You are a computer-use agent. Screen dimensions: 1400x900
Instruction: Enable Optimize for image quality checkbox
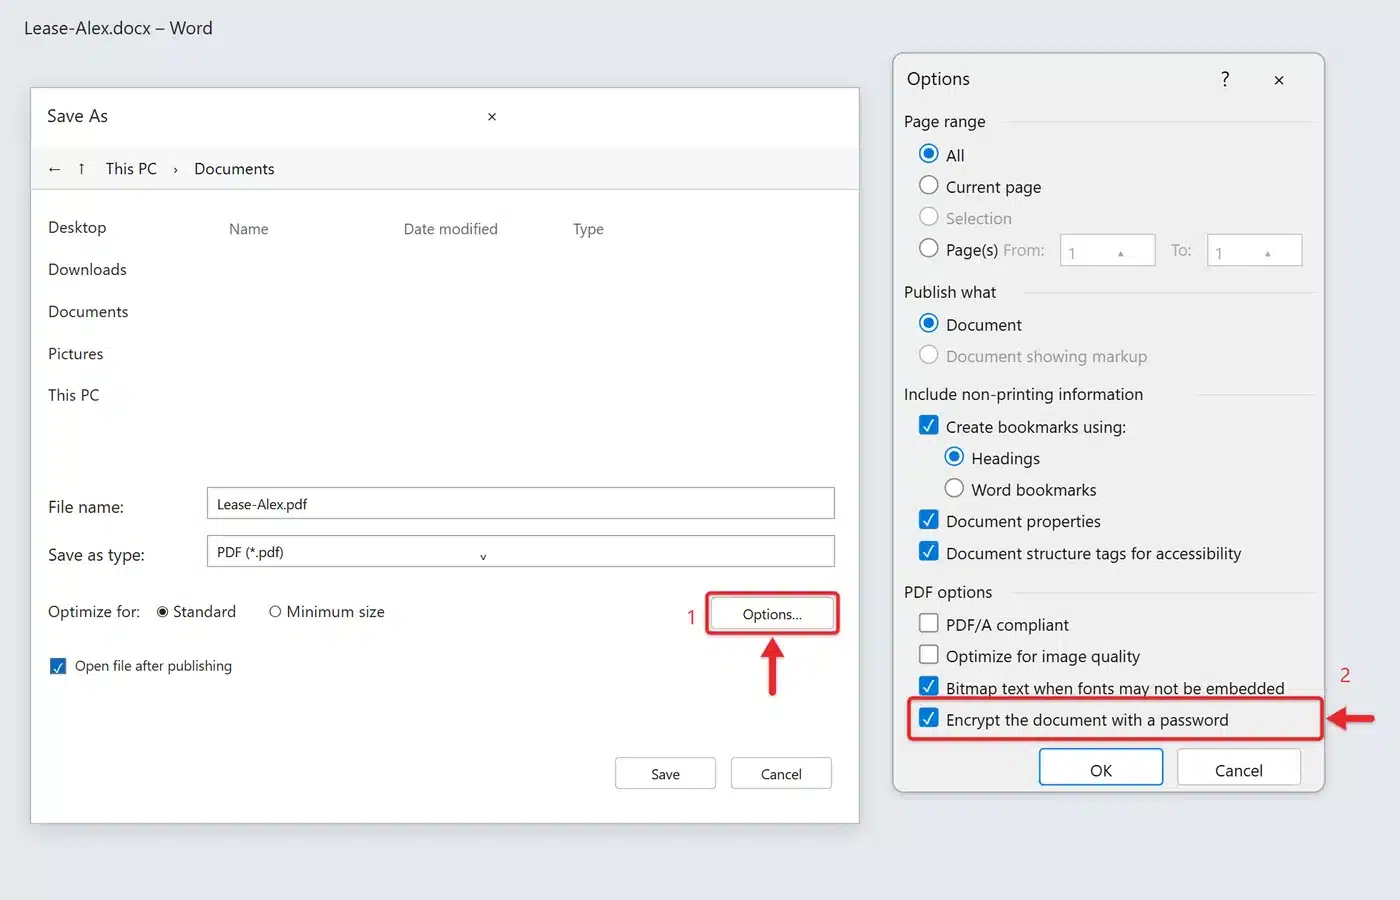pos(928,655)
